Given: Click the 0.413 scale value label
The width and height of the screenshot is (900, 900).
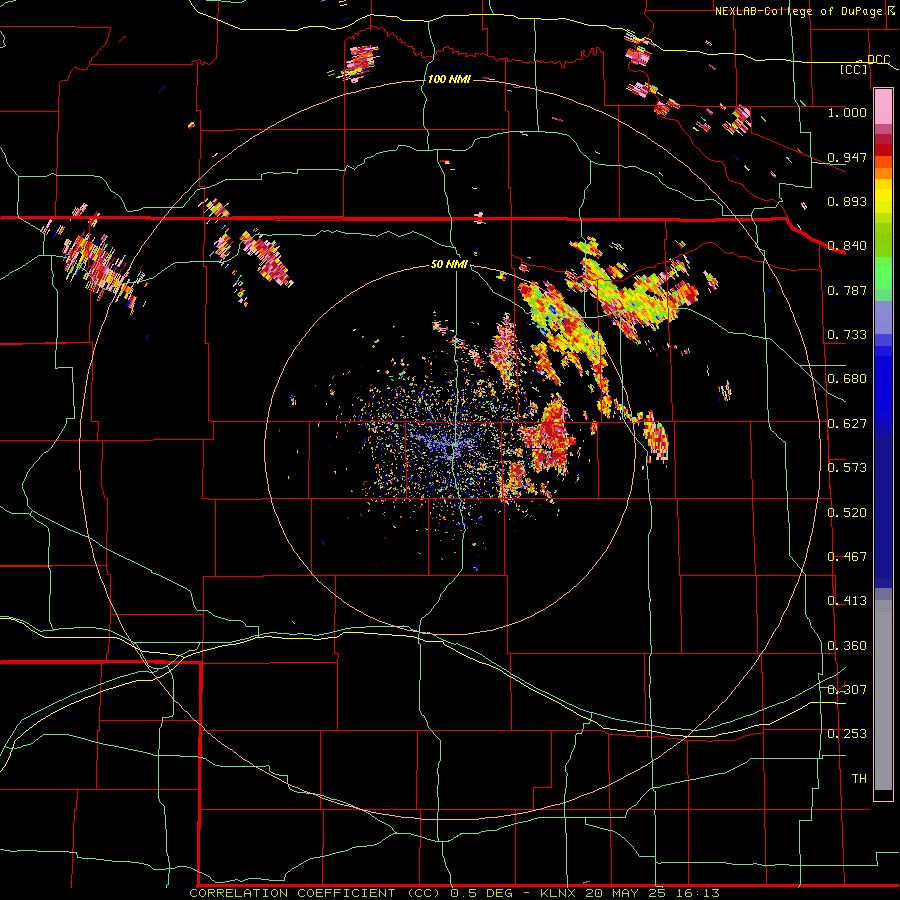Looking at the screenshot, I should [x=847, y=601].
